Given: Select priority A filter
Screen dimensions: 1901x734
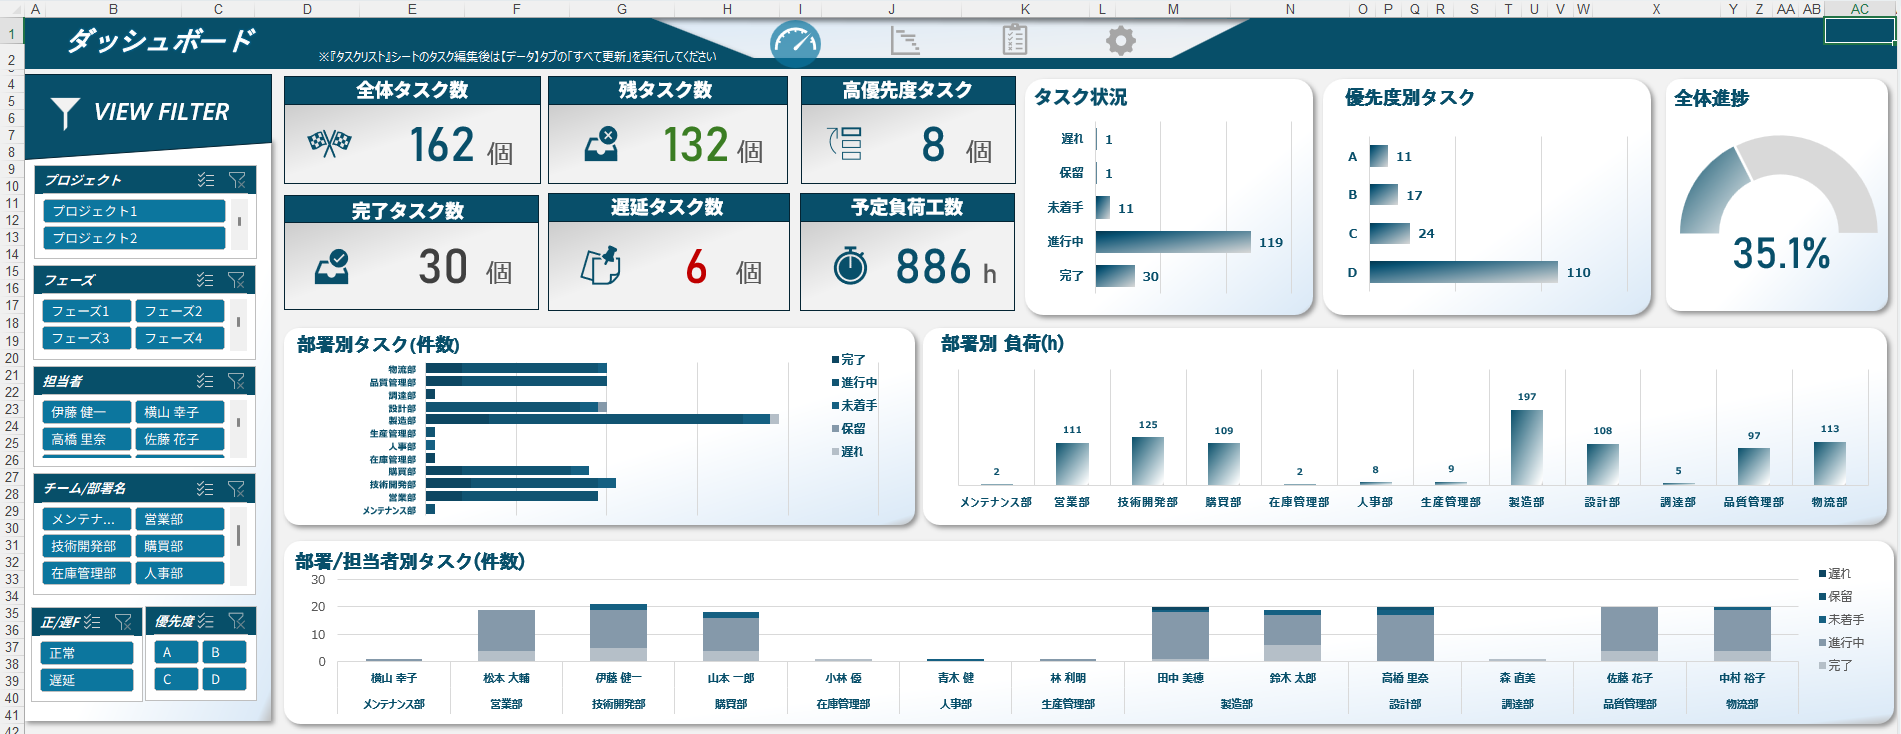Looking at the screenshot, I should 176,652.
